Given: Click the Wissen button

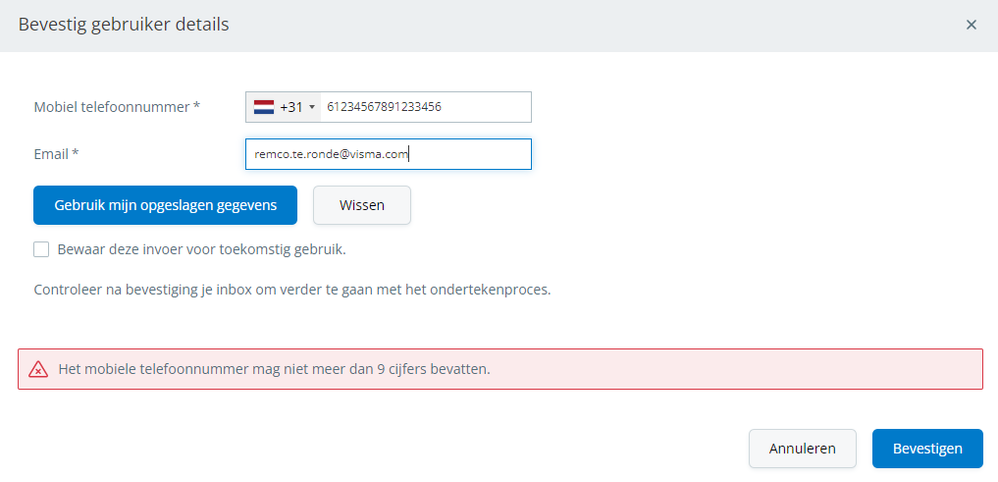Looking at the screenshot, I should click(x=362, y=205).
